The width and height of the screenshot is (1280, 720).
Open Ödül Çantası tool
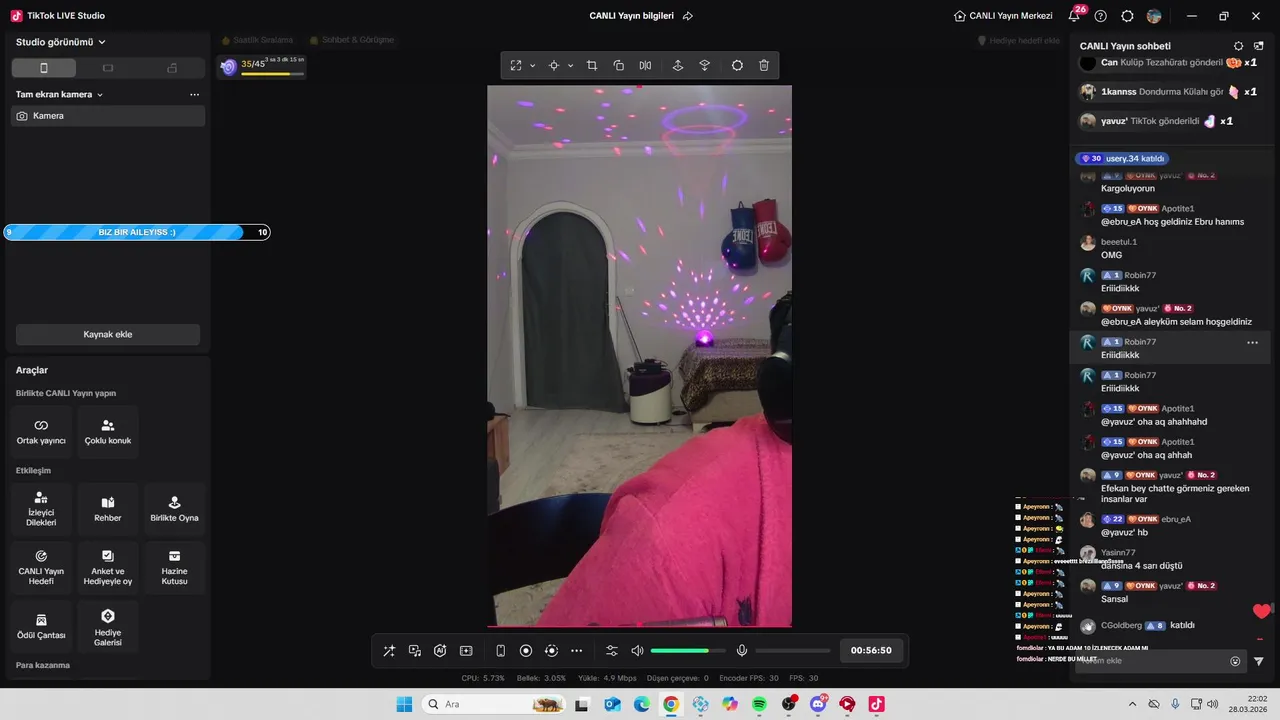41,627
